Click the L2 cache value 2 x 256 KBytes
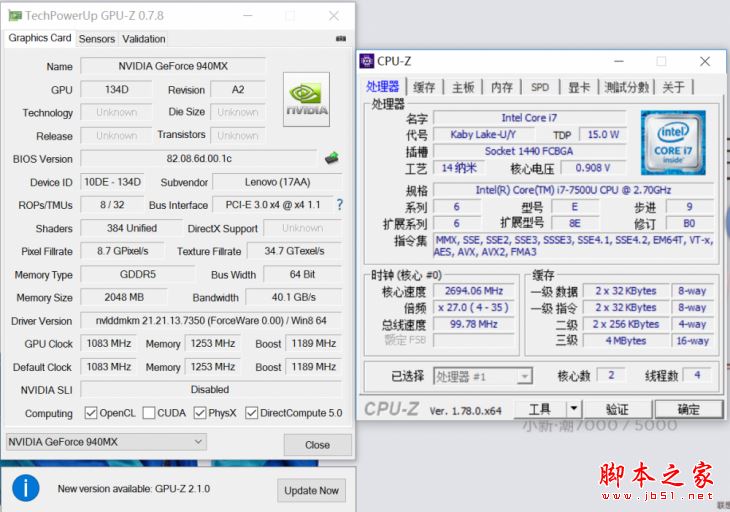This screenshot has width=730, height=512. pos(626,324)
